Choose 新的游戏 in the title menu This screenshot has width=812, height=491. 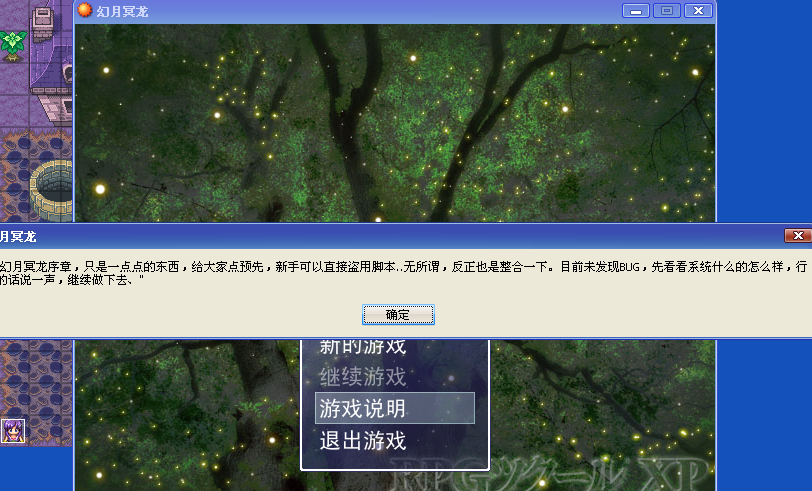pyautogui.click(x=362, y=347)
